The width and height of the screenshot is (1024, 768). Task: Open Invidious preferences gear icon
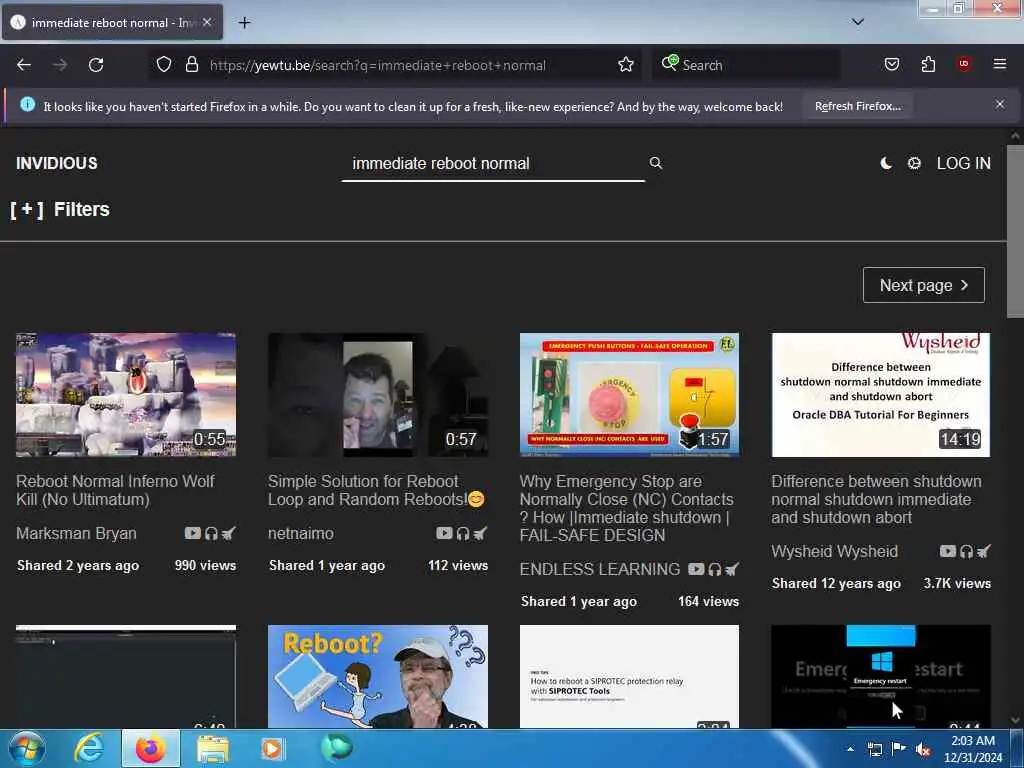click(914, 163)
